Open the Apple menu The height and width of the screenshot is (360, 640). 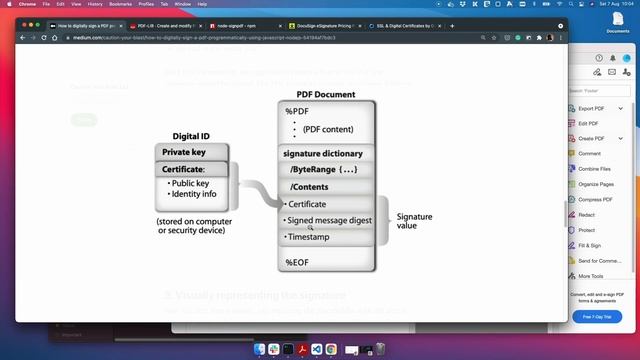coord(9,4)
